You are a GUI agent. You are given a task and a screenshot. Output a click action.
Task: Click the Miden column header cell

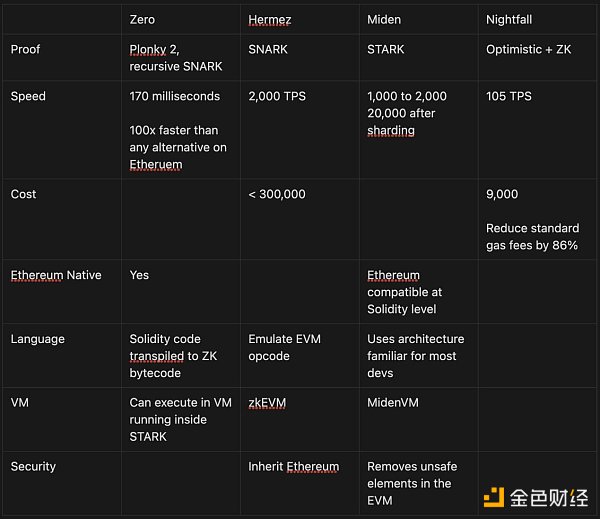384,20
